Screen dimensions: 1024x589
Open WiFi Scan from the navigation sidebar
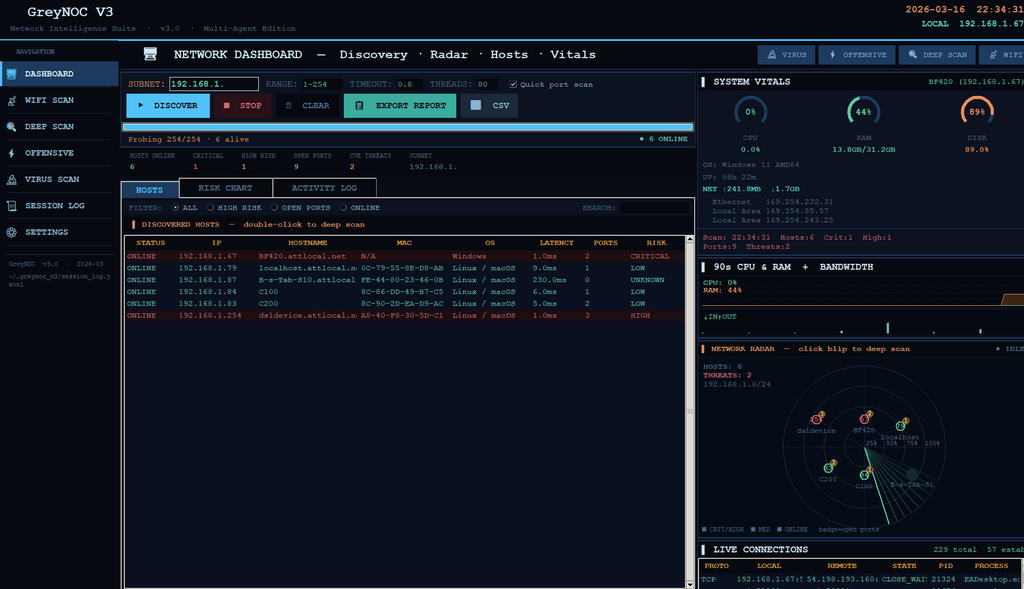coord(49,100)
